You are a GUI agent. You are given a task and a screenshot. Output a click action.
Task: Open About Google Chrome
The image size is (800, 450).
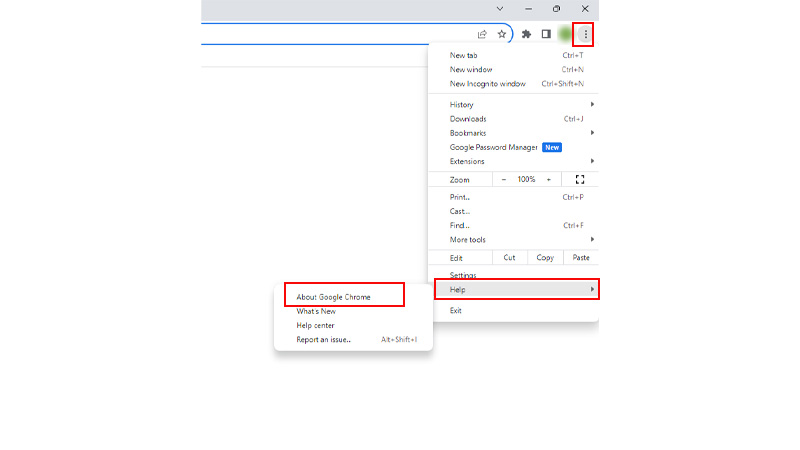click(x=353, y=297)
